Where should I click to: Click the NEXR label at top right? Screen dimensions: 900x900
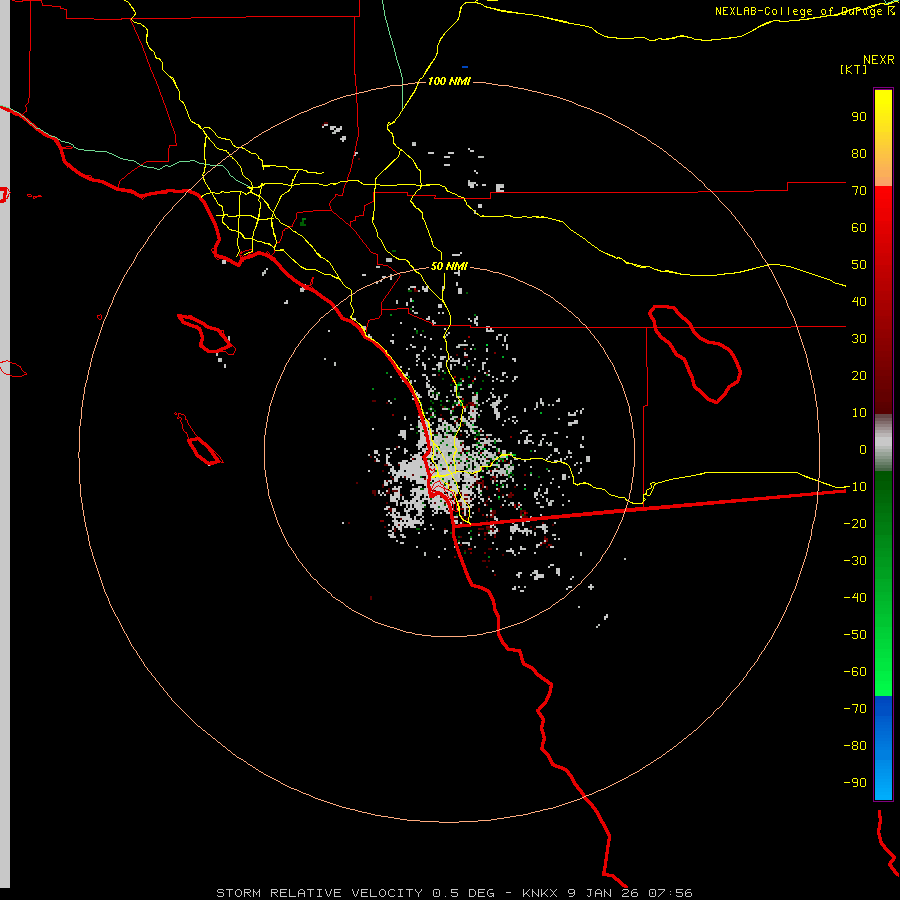(879, 59)
